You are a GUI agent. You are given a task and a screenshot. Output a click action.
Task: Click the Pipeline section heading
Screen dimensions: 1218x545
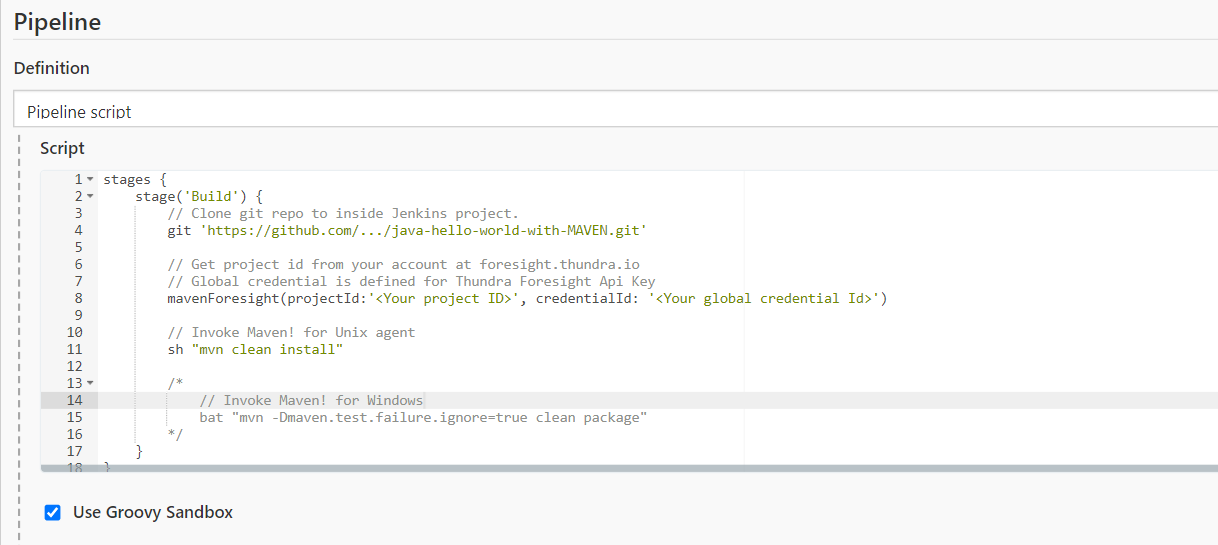(x=58, y=21)
